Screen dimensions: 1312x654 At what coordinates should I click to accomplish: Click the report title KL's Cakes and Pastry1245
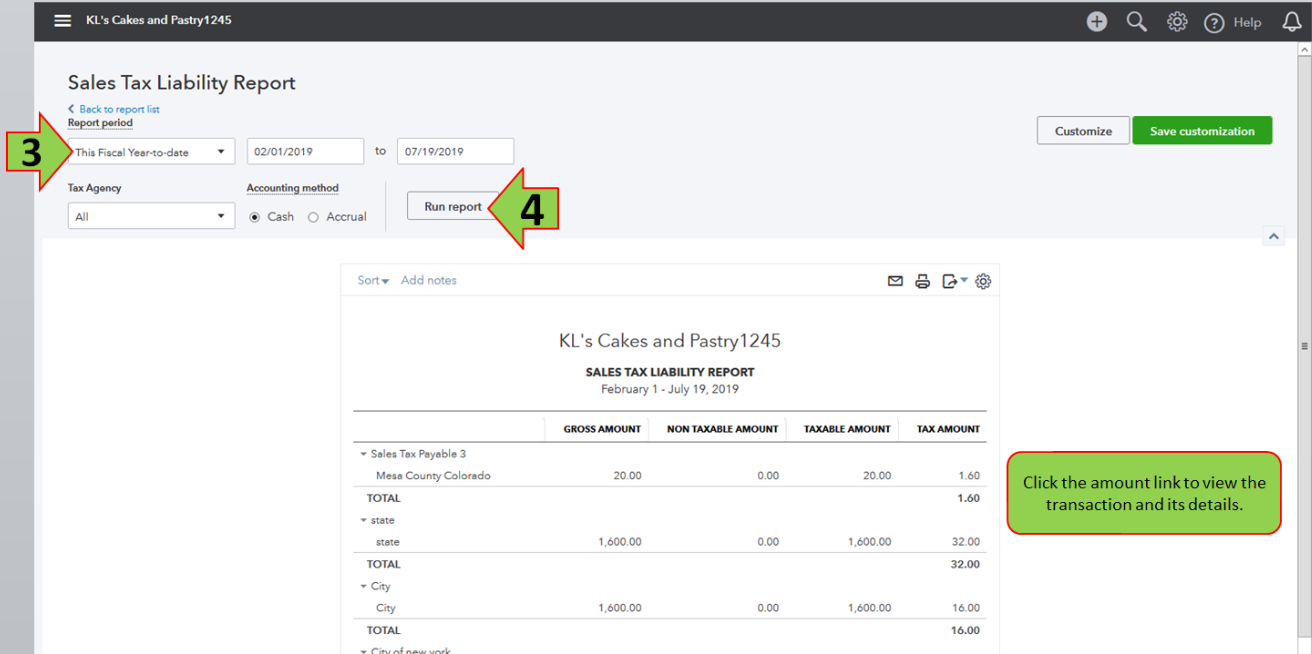point(670,341)
